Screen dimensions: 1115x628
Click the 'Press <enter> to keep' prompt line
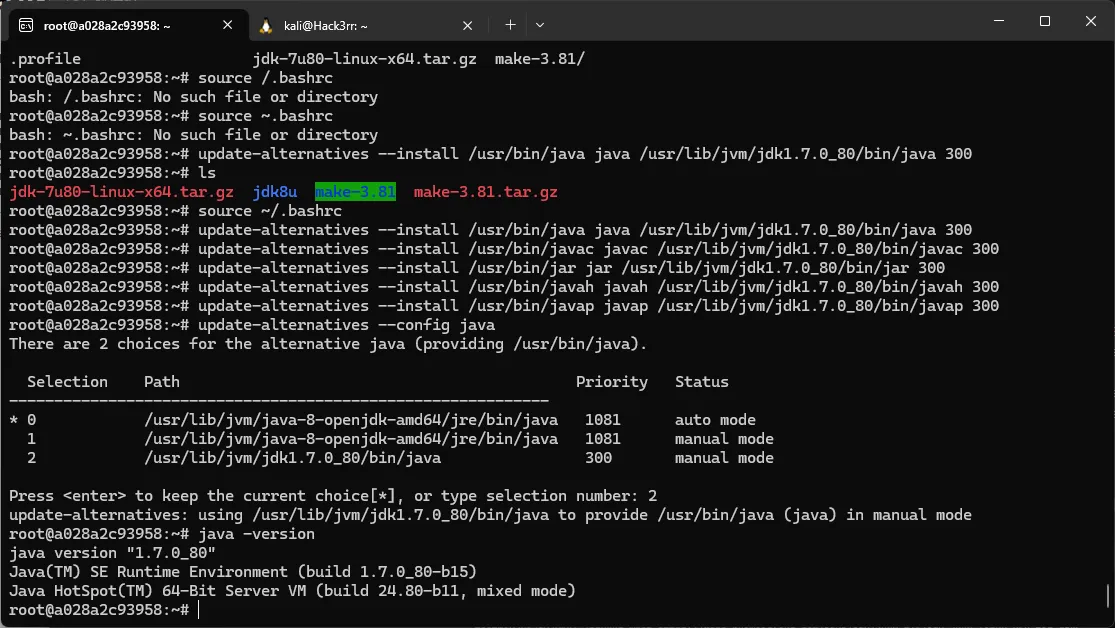pyautogui.click(x=333, y=496)
